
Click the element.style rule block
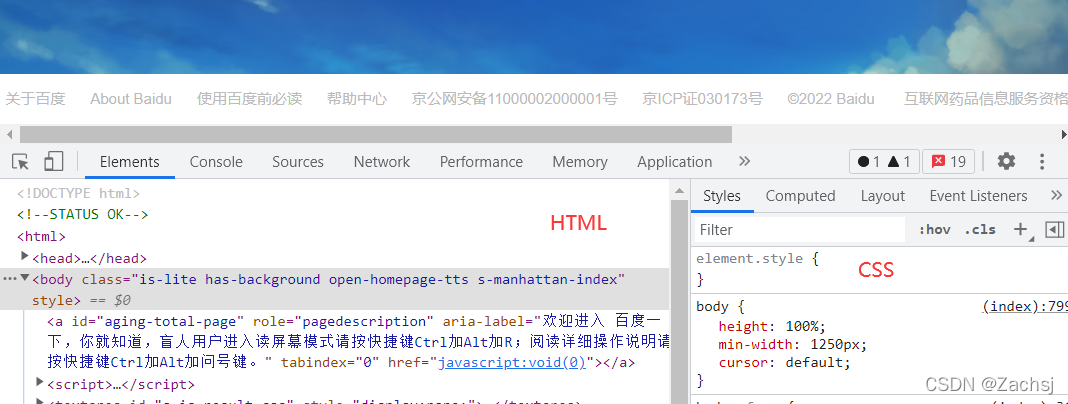(879, 268)
